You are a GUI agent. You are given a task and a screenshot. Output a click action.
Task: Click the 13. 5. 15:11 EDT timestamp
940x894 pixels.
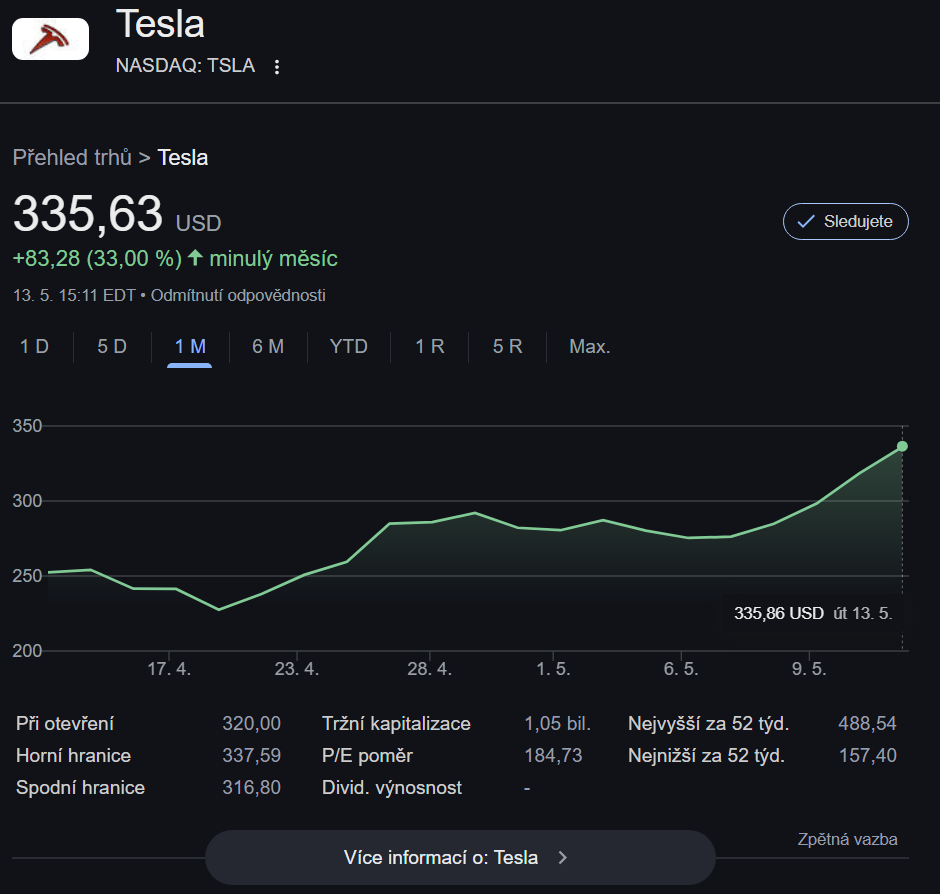tap(74, 296)
